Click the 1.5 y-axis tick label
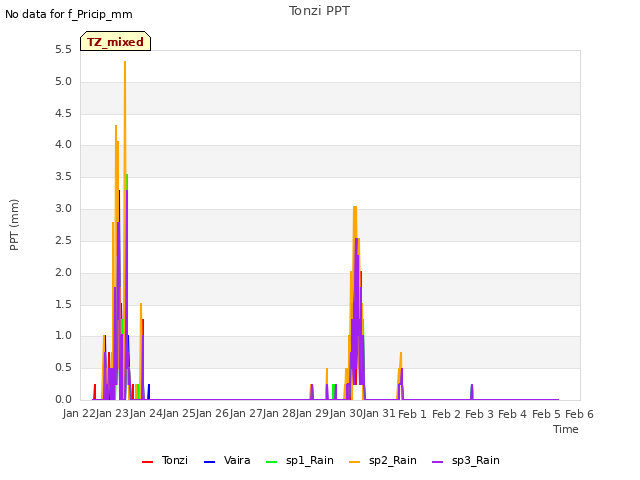This screenshot has width=640, height=480. 63,304
